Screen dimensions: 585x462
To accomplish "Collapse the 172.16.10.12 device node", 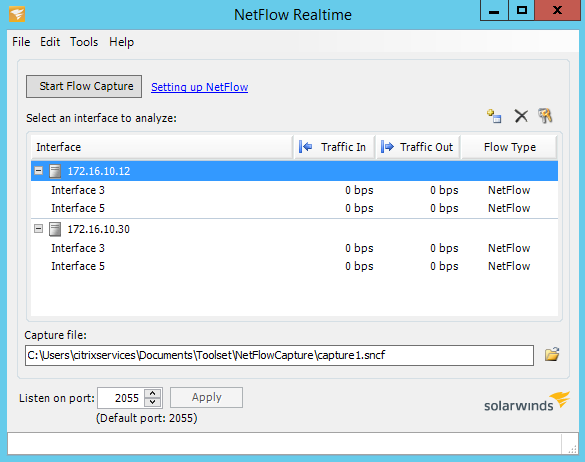I will click(x=38, y=171).
